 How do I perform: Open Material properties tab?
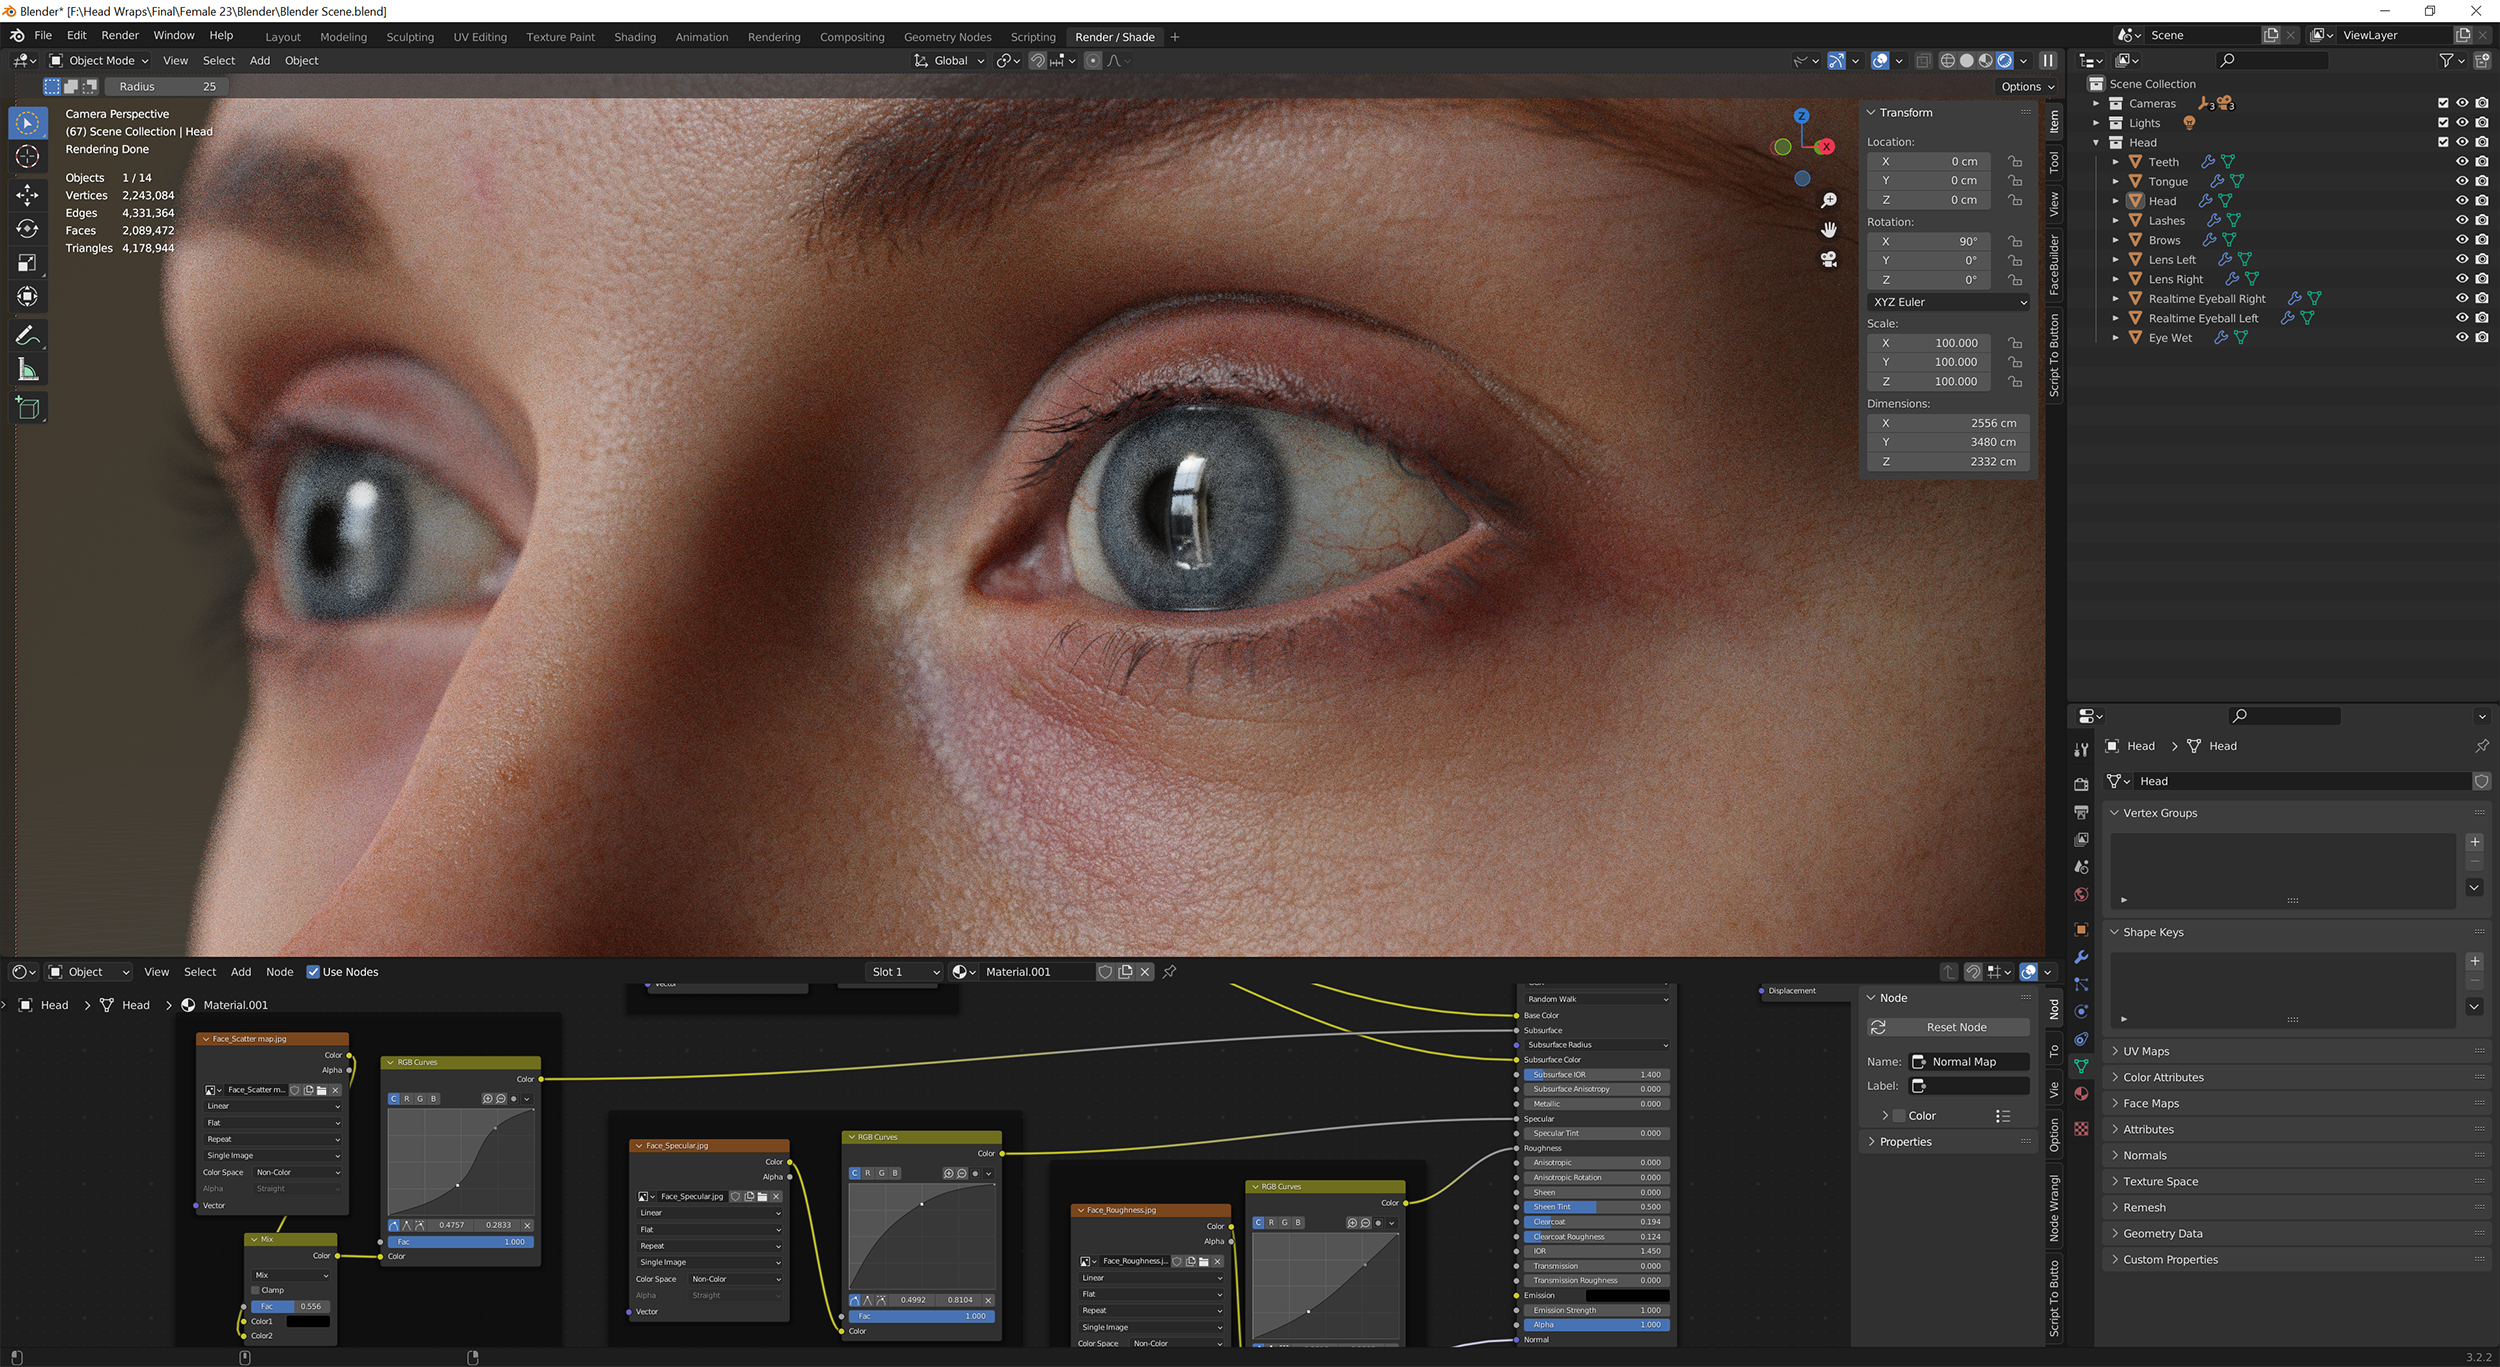click(x=2081, y=1094)
